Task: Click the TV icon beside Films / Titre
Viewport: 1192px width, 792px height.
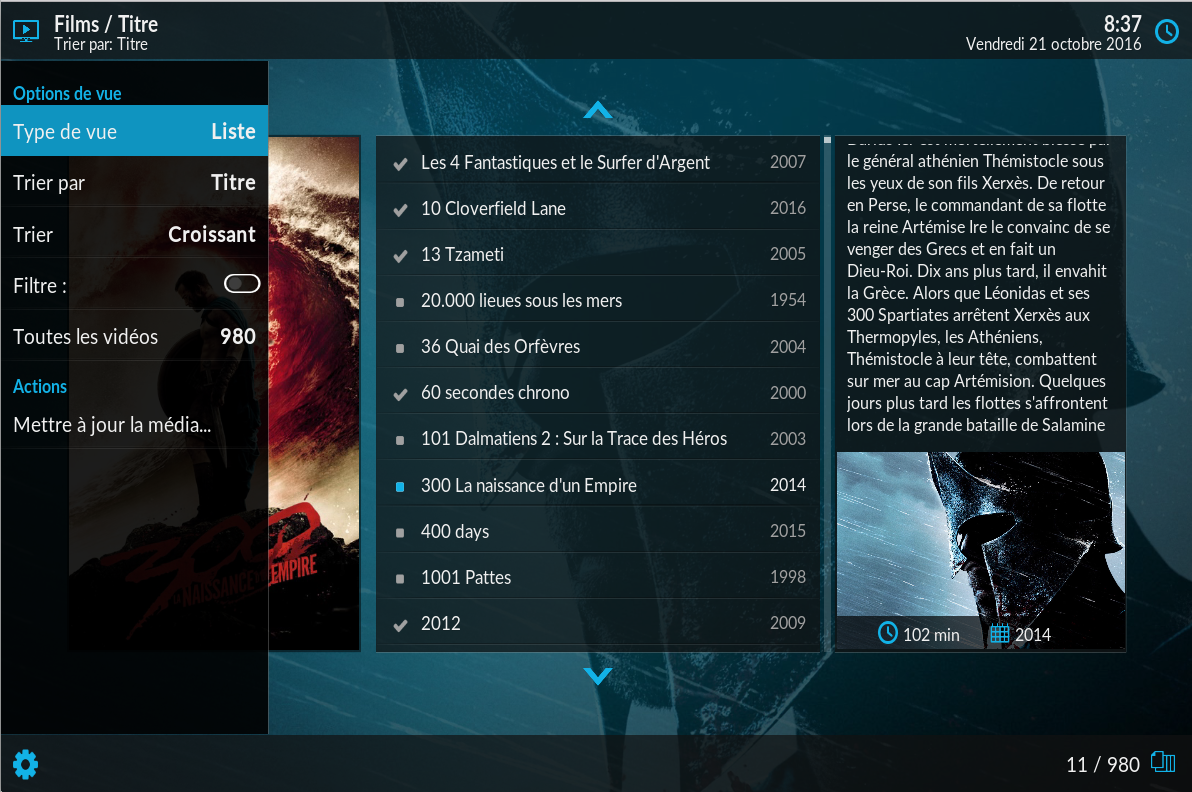Action: [x=27, y=31]
